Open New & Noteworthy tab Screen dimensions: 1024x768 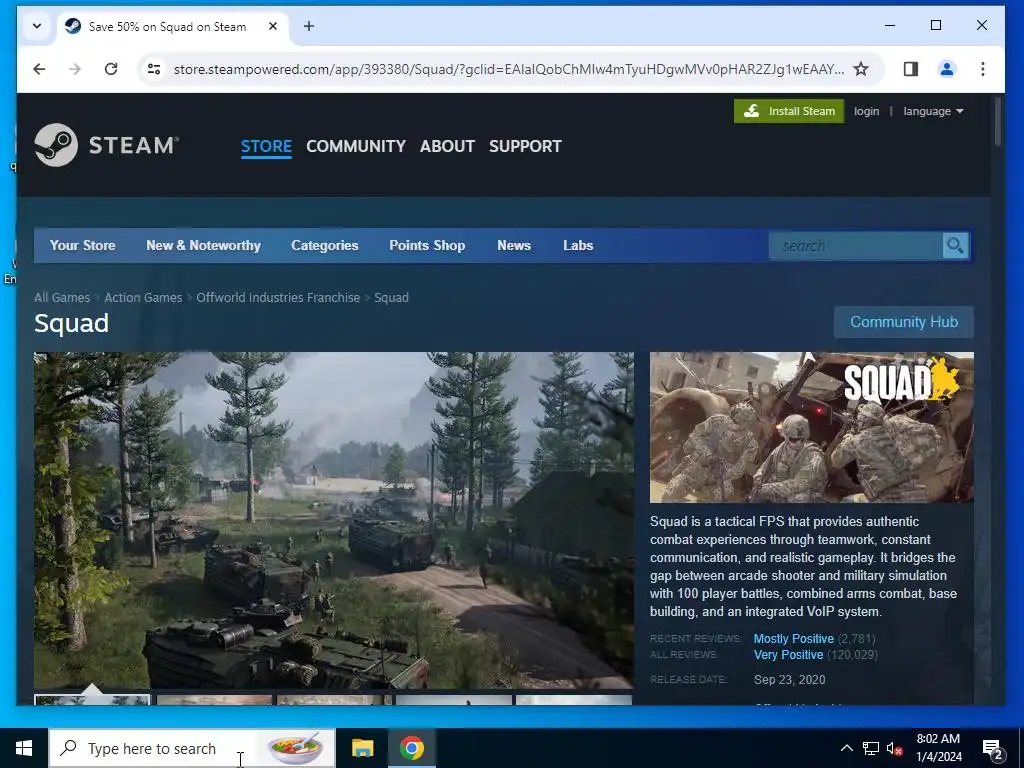[x=203, y=246]
